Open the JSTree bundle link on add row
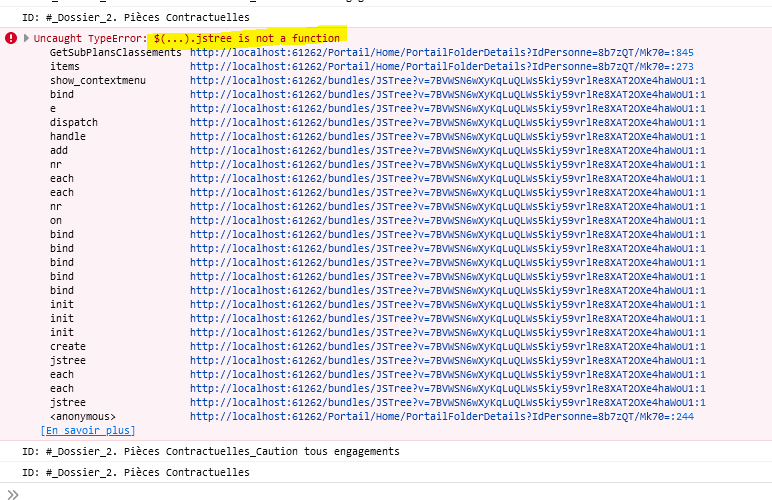This screenshot has height=500, width=772. point(448,151)
